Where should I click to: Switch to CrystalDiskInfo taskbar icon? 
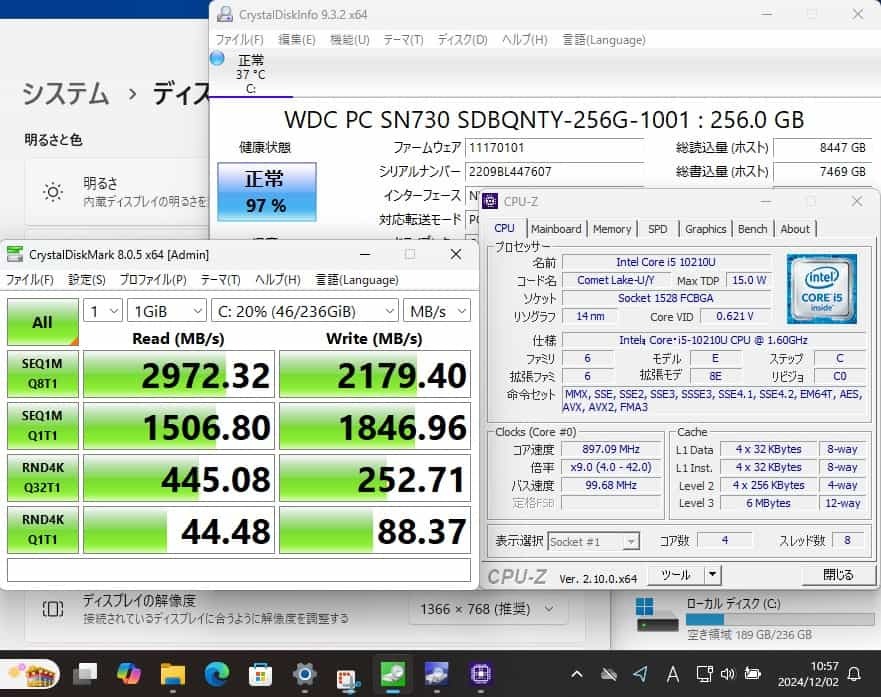437,673
